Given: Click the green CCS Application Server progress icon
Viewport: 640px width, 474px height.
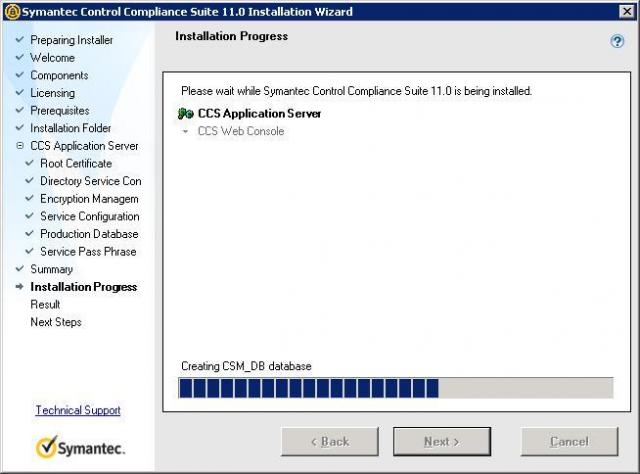Looking at the screenshot, I should click(186, 113).
